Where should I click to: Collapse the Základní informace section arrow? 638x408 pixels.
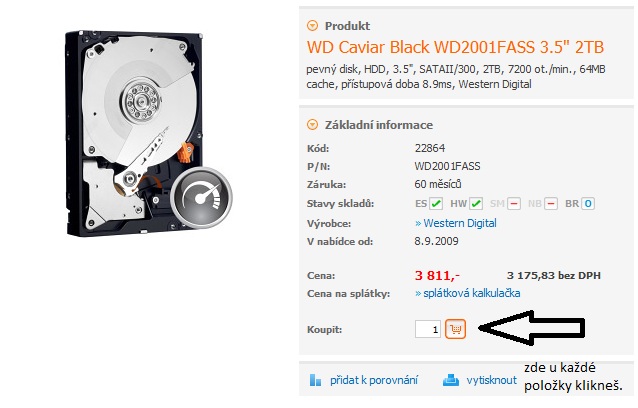[312, 124]
